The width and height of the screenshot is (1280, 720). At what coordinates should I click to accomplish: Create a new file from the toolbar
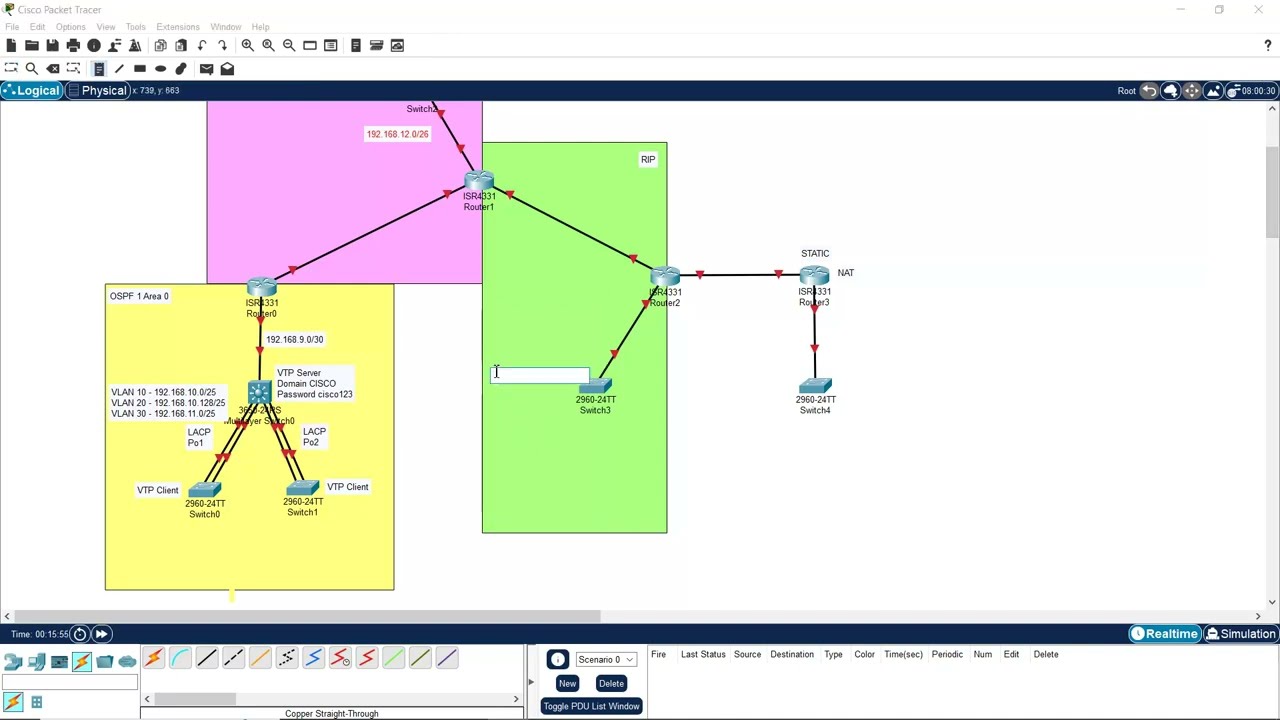11,45
